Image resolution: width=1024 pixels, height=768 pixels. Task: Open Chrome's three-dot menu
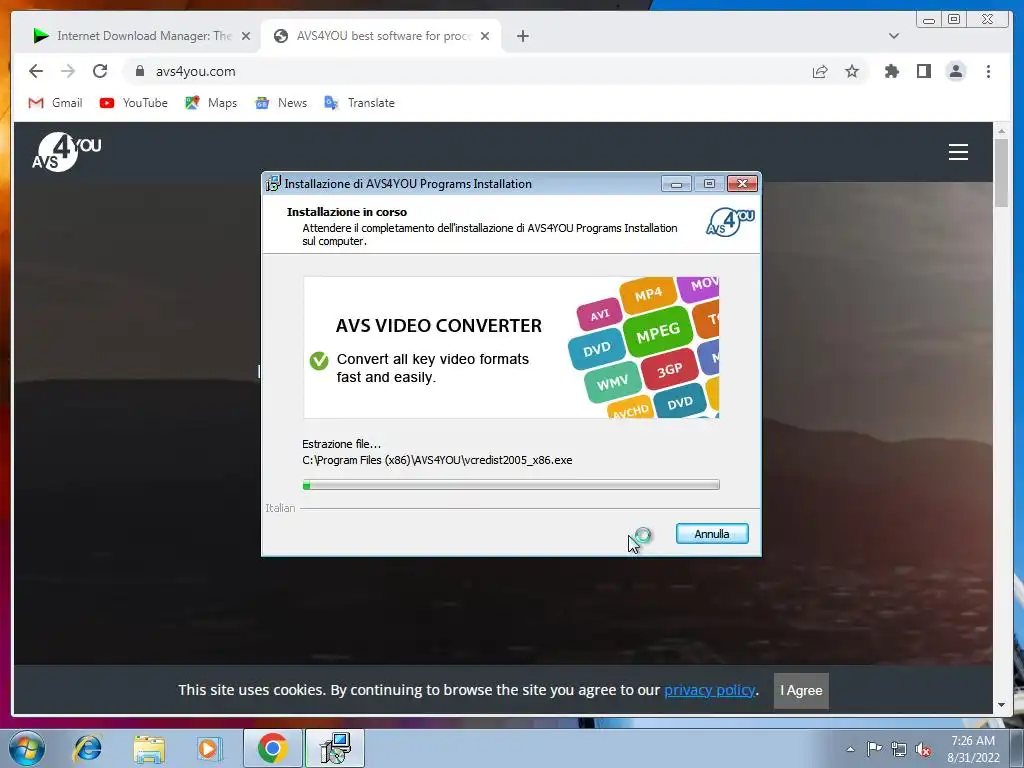[988, 71]
